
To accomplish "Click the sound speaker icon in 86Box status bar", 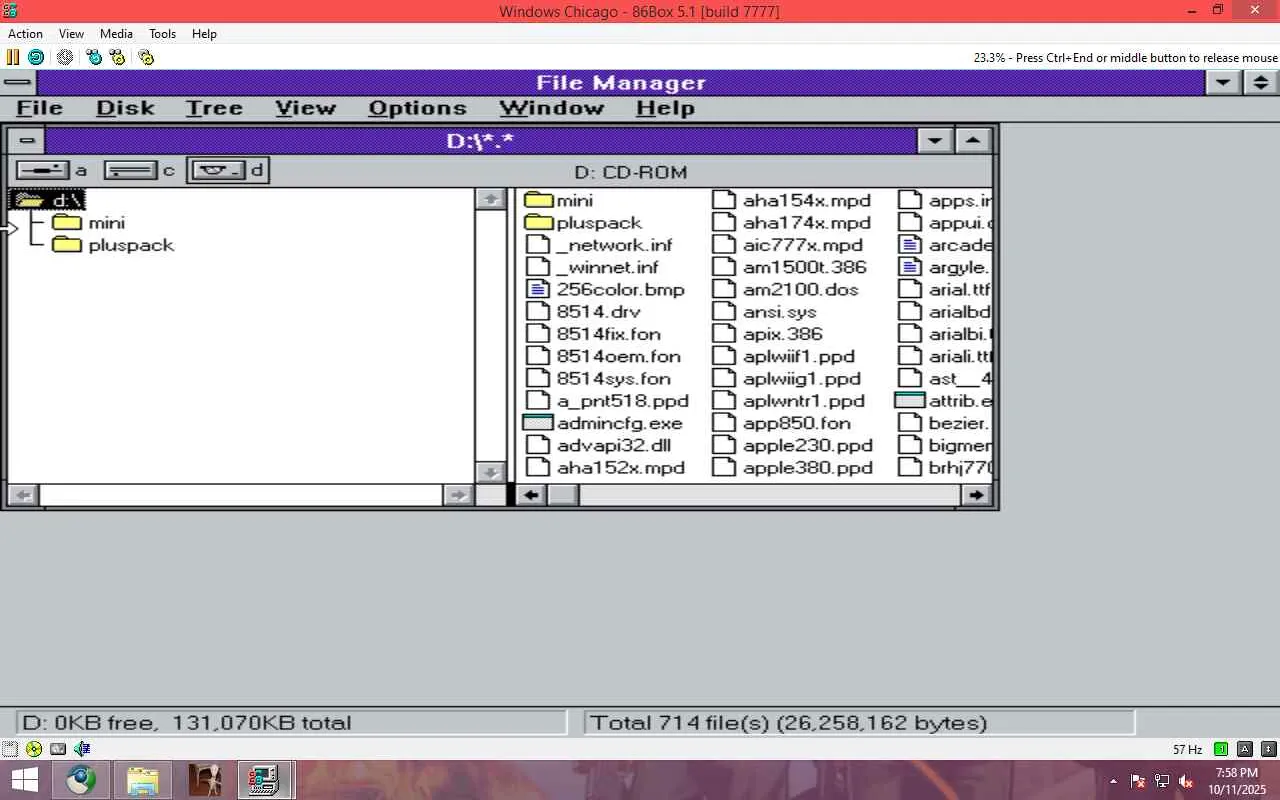I will (x=82, y=749).
